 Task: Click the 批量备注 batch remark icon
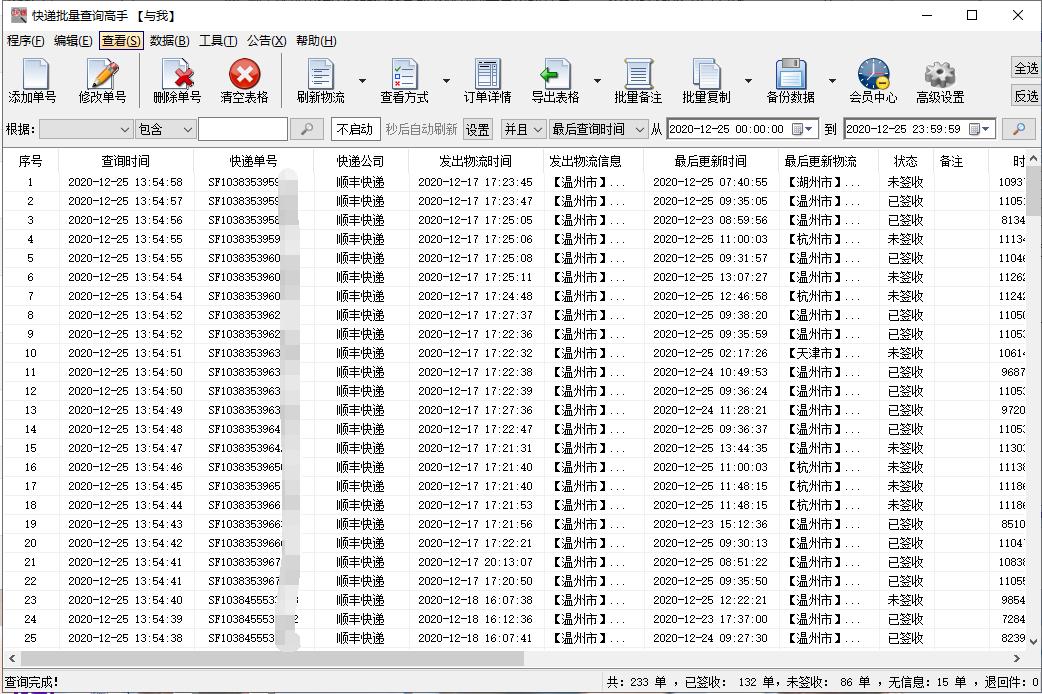tap(638, 80)
